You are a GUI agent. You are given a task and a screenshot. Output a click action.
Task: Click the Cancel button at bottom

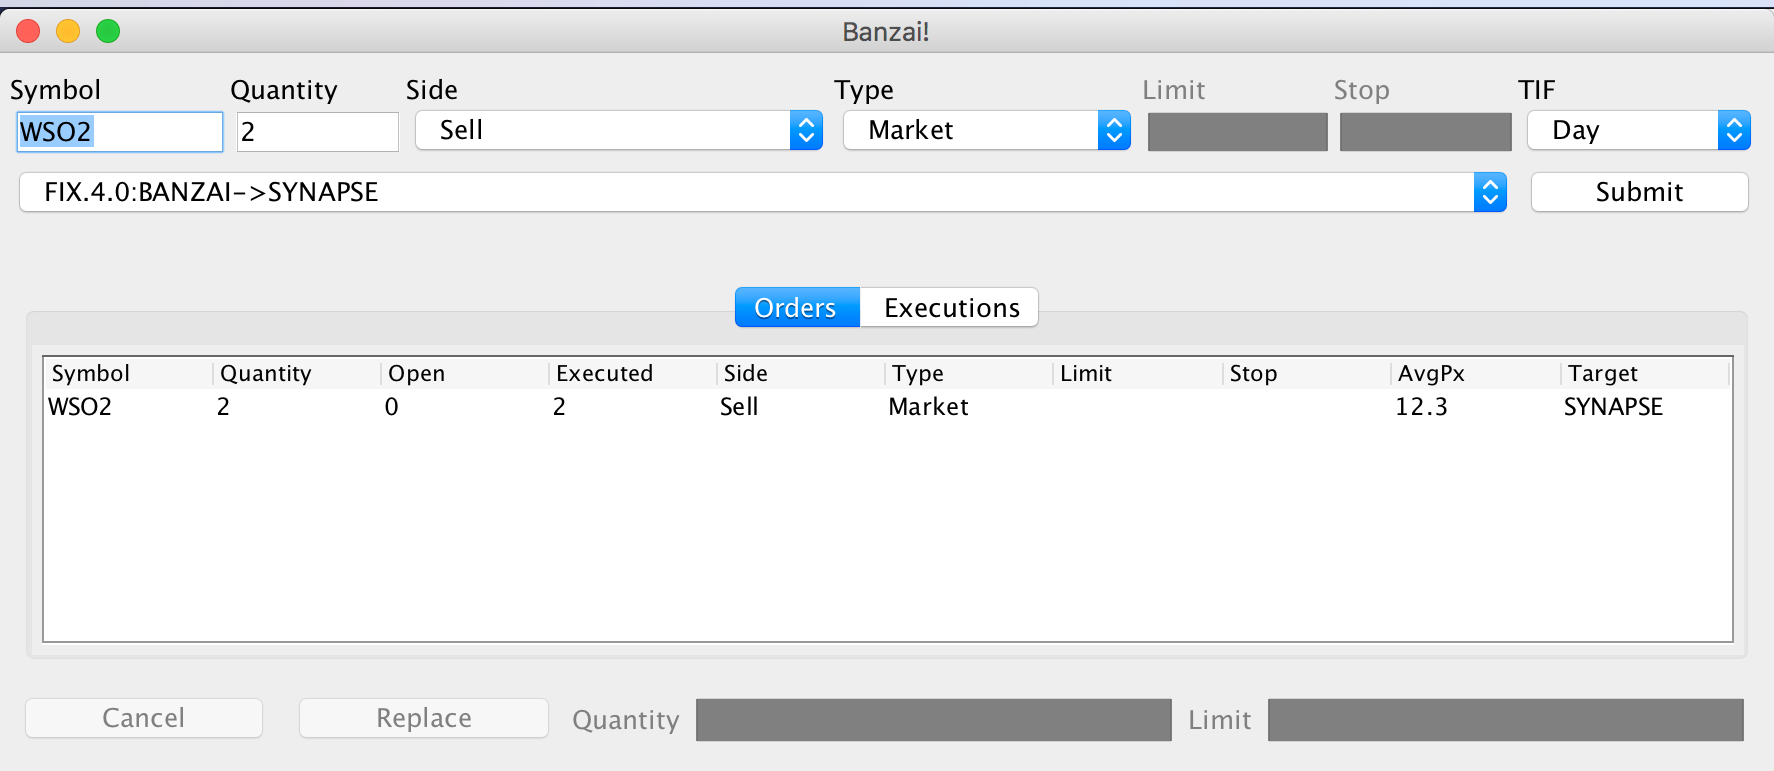click(x=144, y=718)
